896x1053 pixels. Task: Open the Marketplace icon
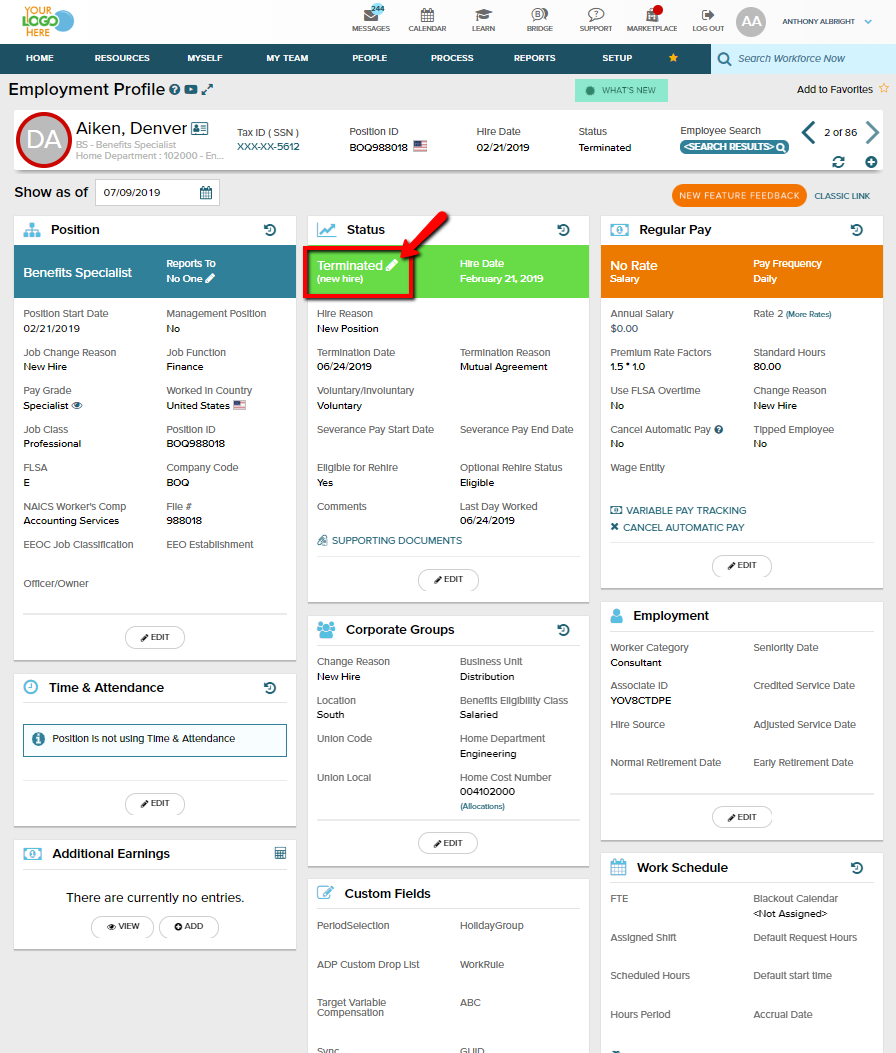pyautogui.click(x=651, y=16)
